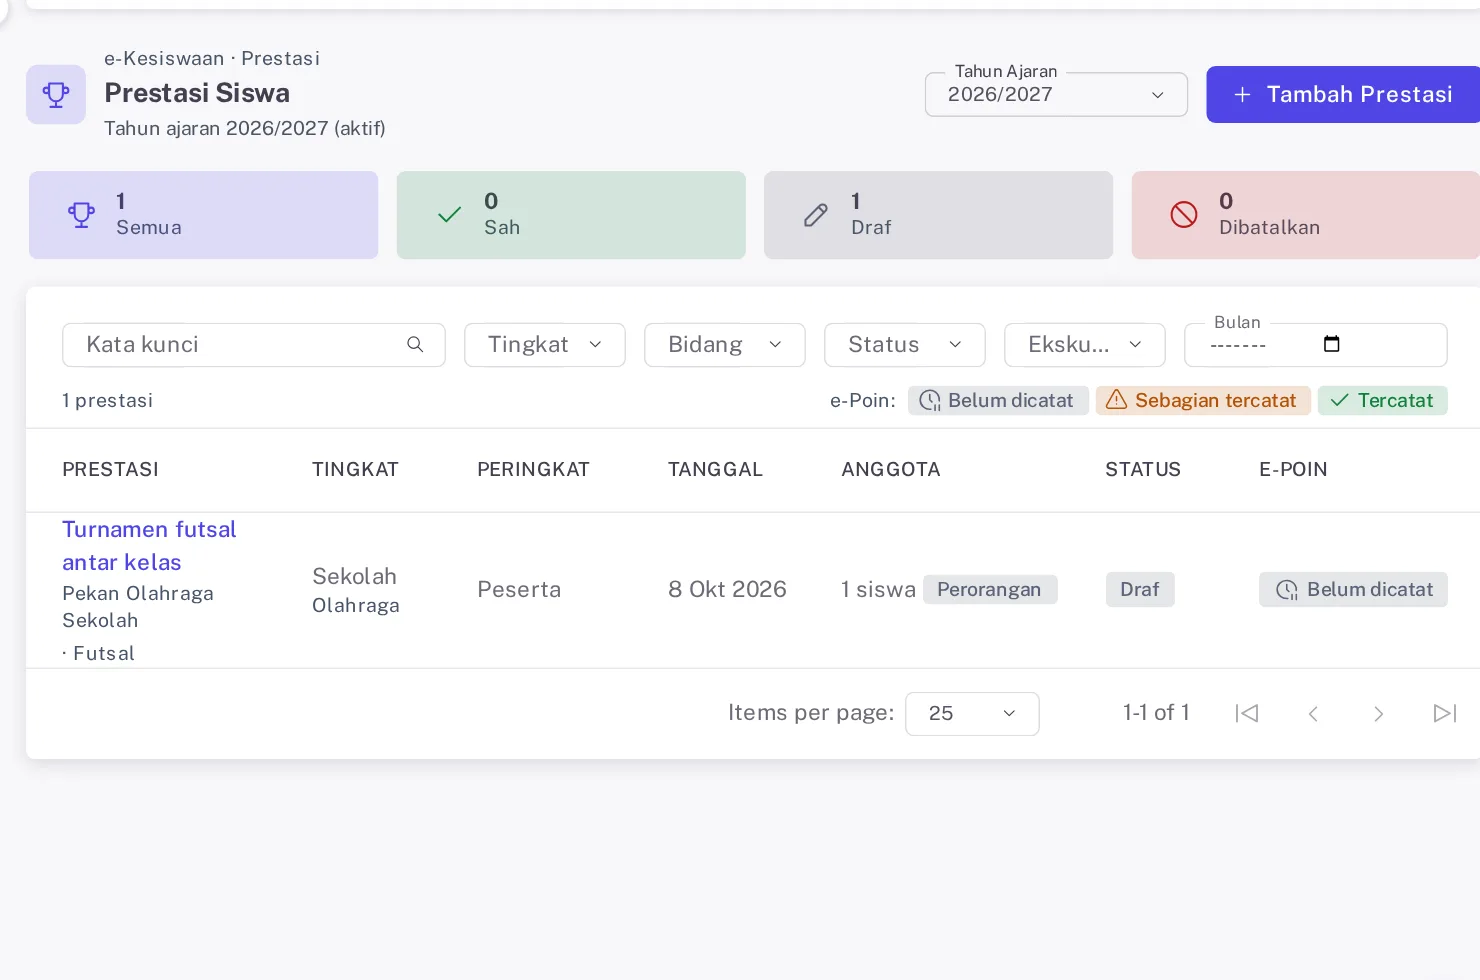The image size is (1480, 980).
Task: Click the E-POIN column header
Action: 1293,470
